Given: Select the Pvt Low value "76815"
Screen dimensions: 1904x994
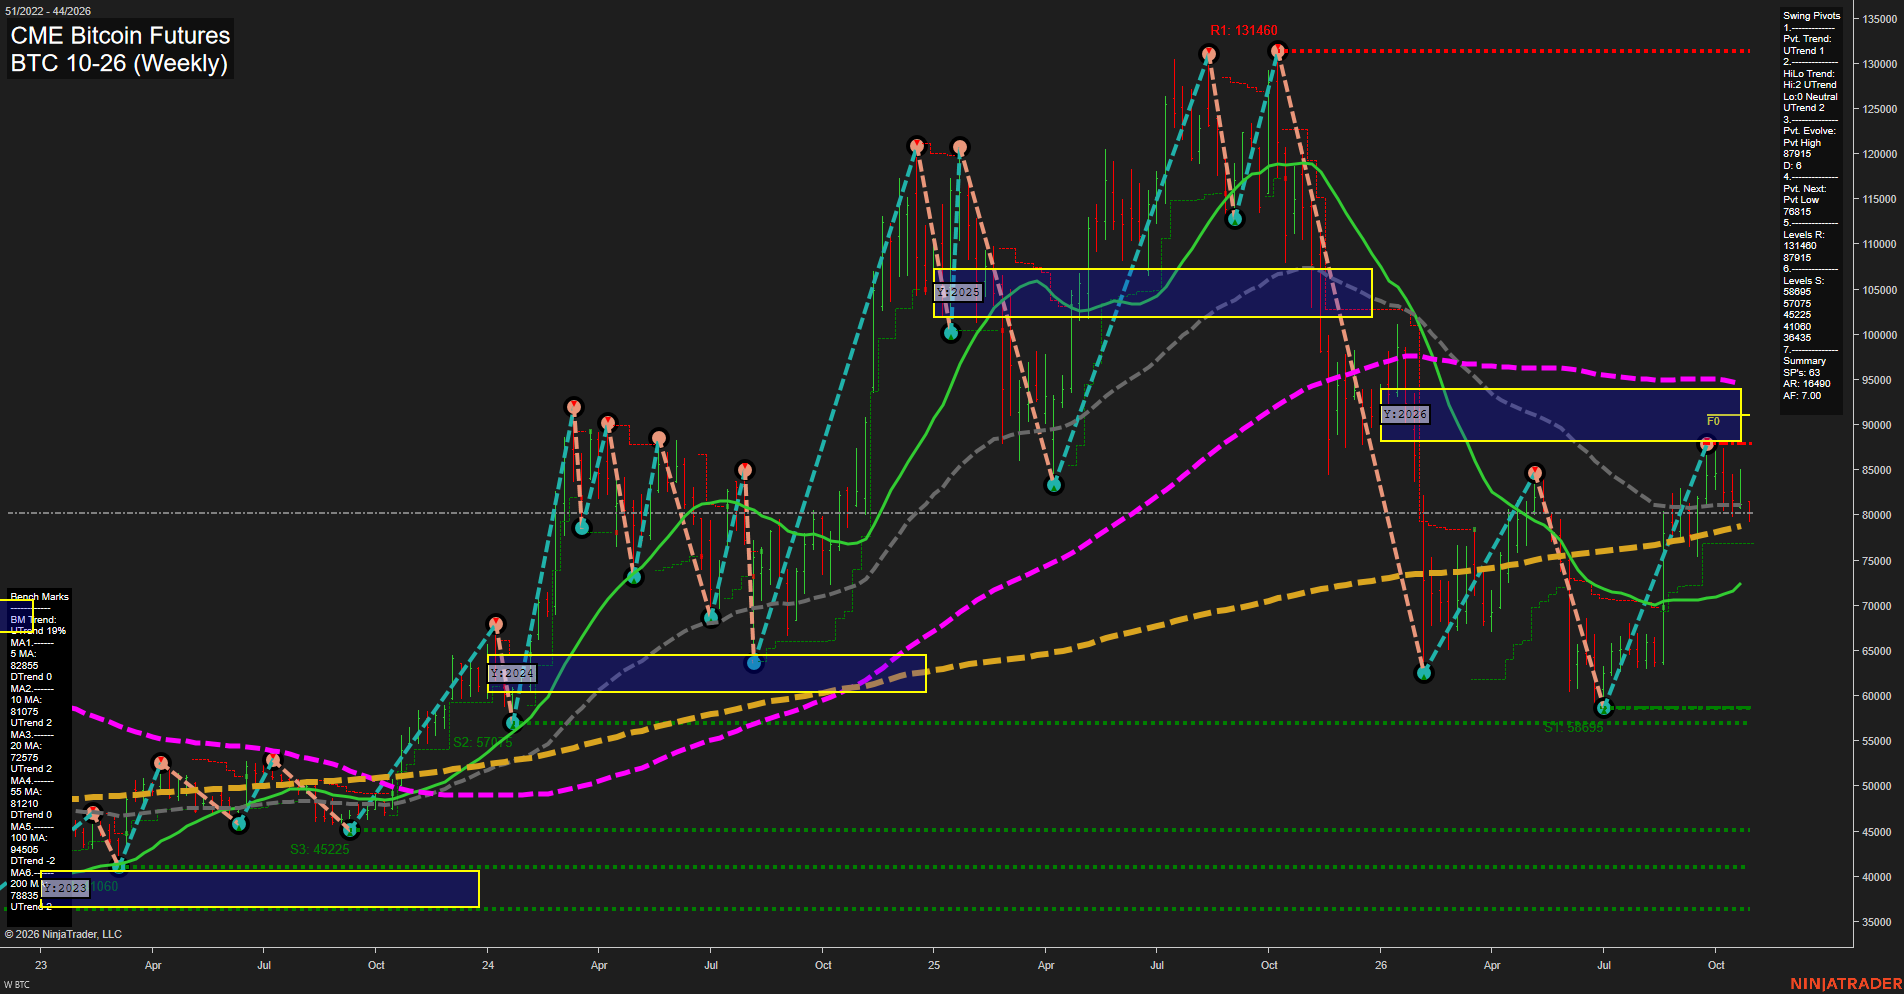Looking at the screenshot, I should point(1797,212).
